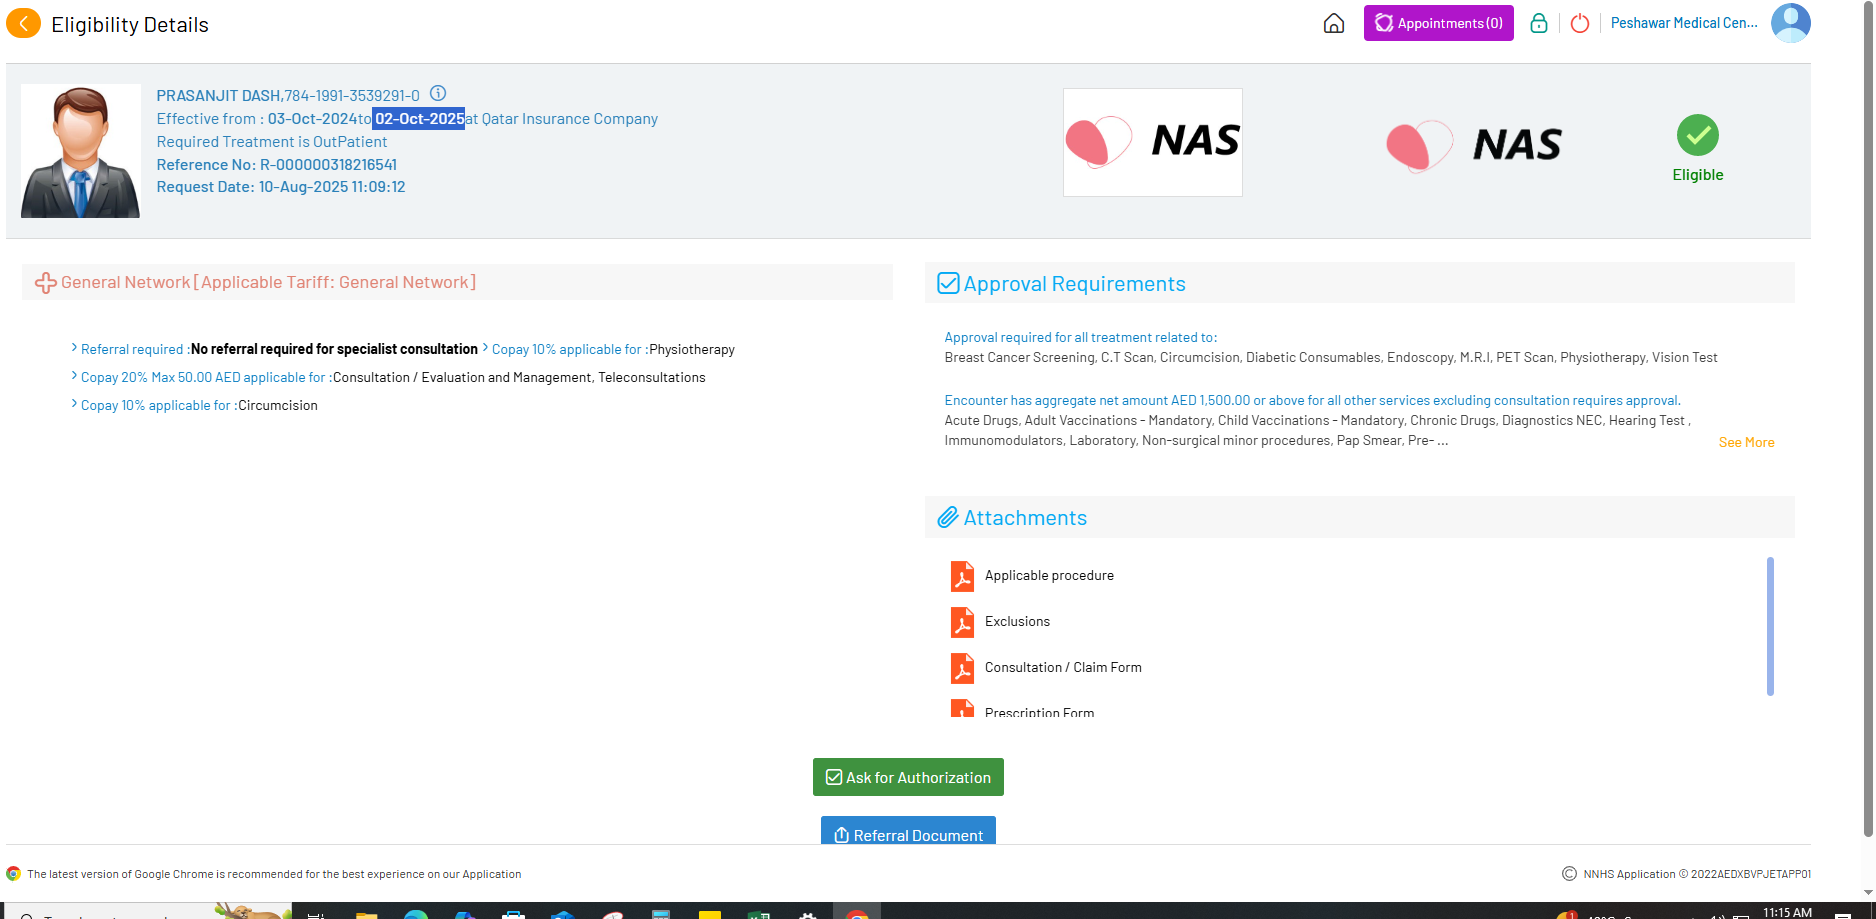Log out with the red power icon

click(1580, 23)
